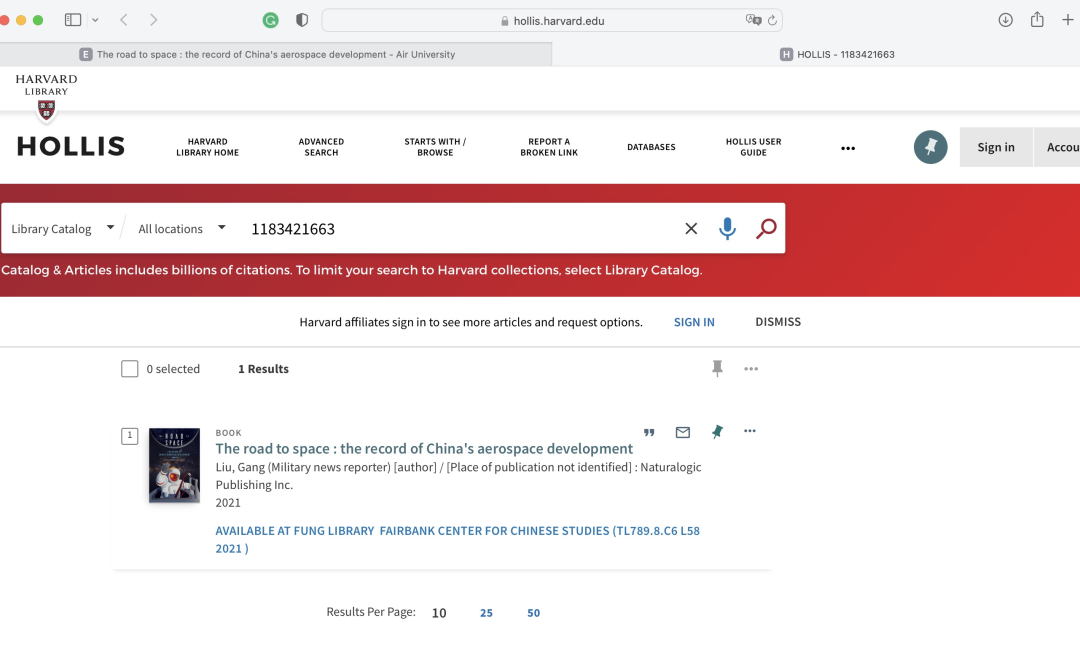Go forward with the right arrow

pos(154,20)
